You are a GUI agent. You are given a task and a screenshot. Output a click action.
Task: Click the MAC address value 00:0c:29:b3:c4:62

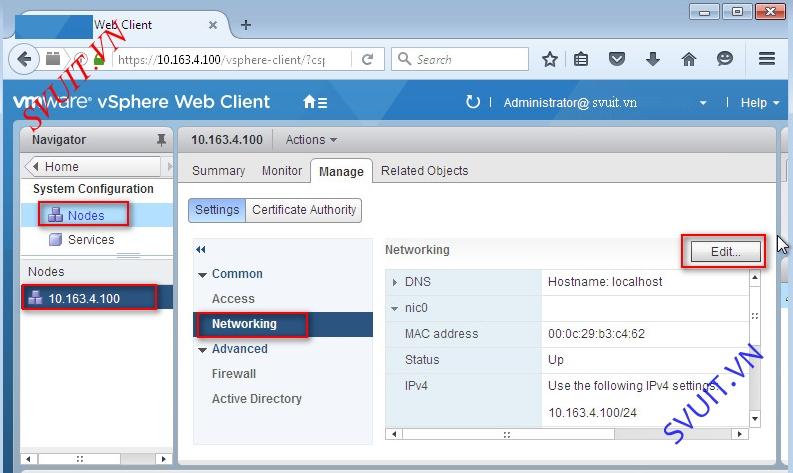[596, 334]
